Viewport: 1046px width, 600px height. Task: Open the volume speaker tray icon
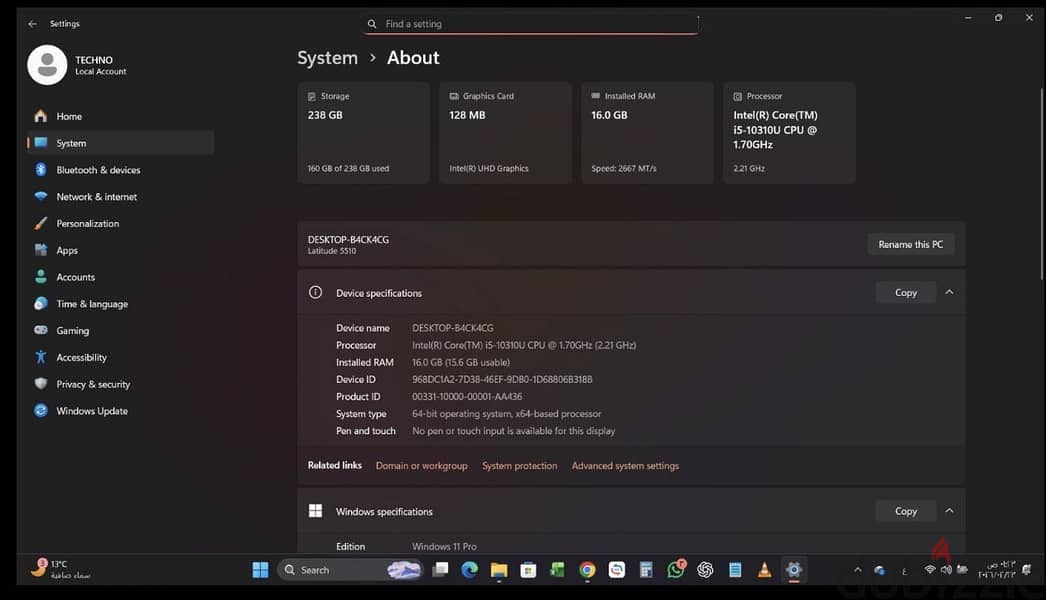coord(946,570)
